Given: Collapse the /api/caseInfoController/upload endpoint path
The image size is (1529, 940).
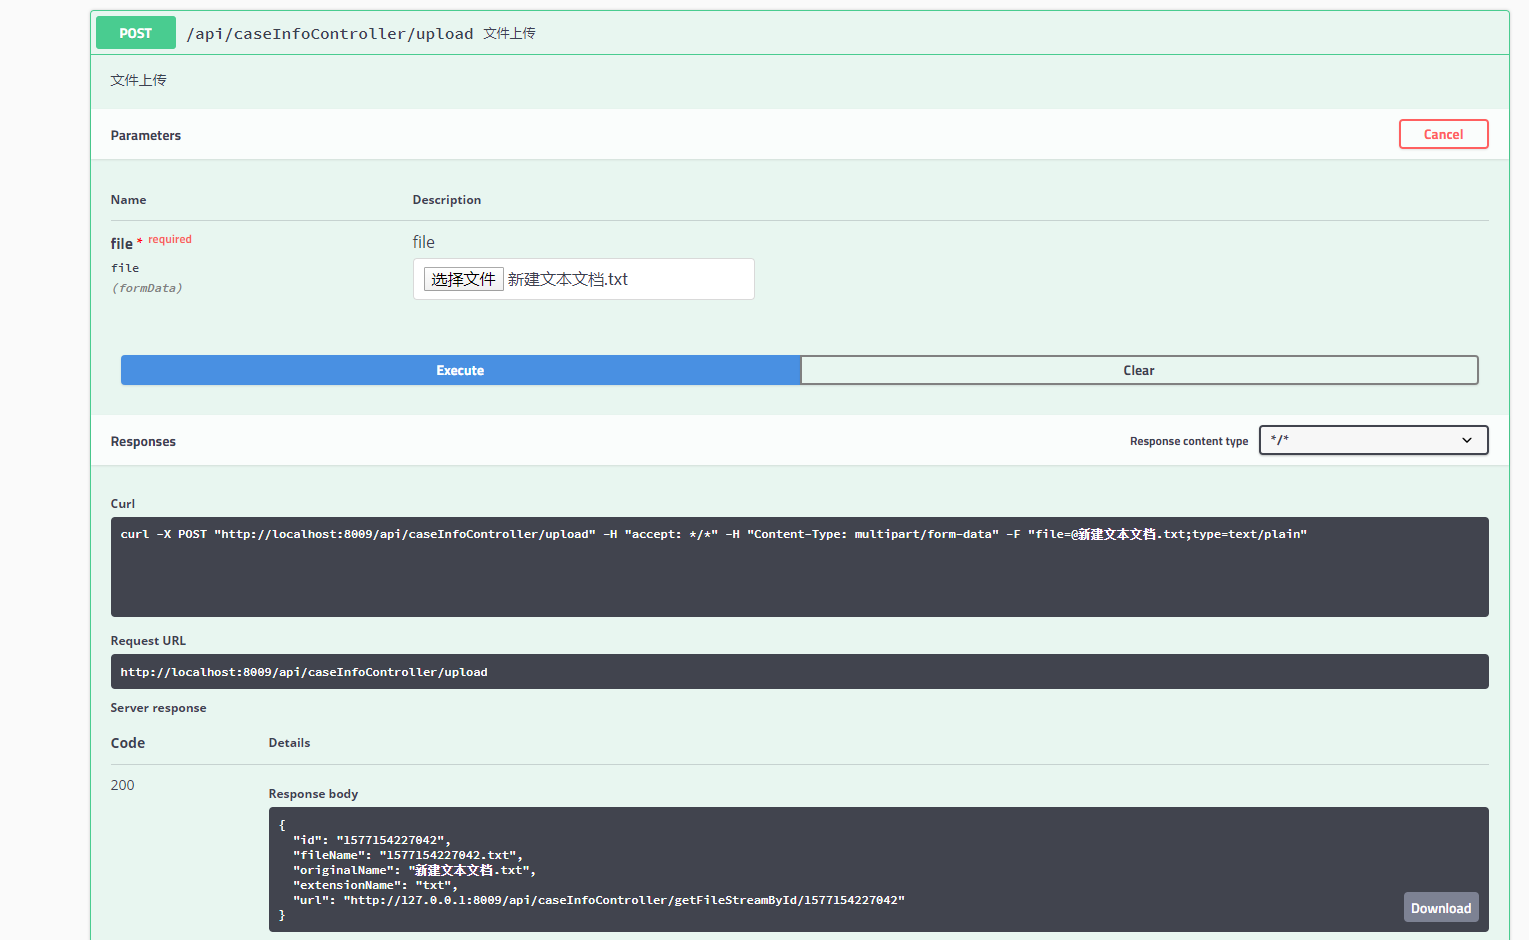Looking at the screenshot, I should tap(329, 34).
